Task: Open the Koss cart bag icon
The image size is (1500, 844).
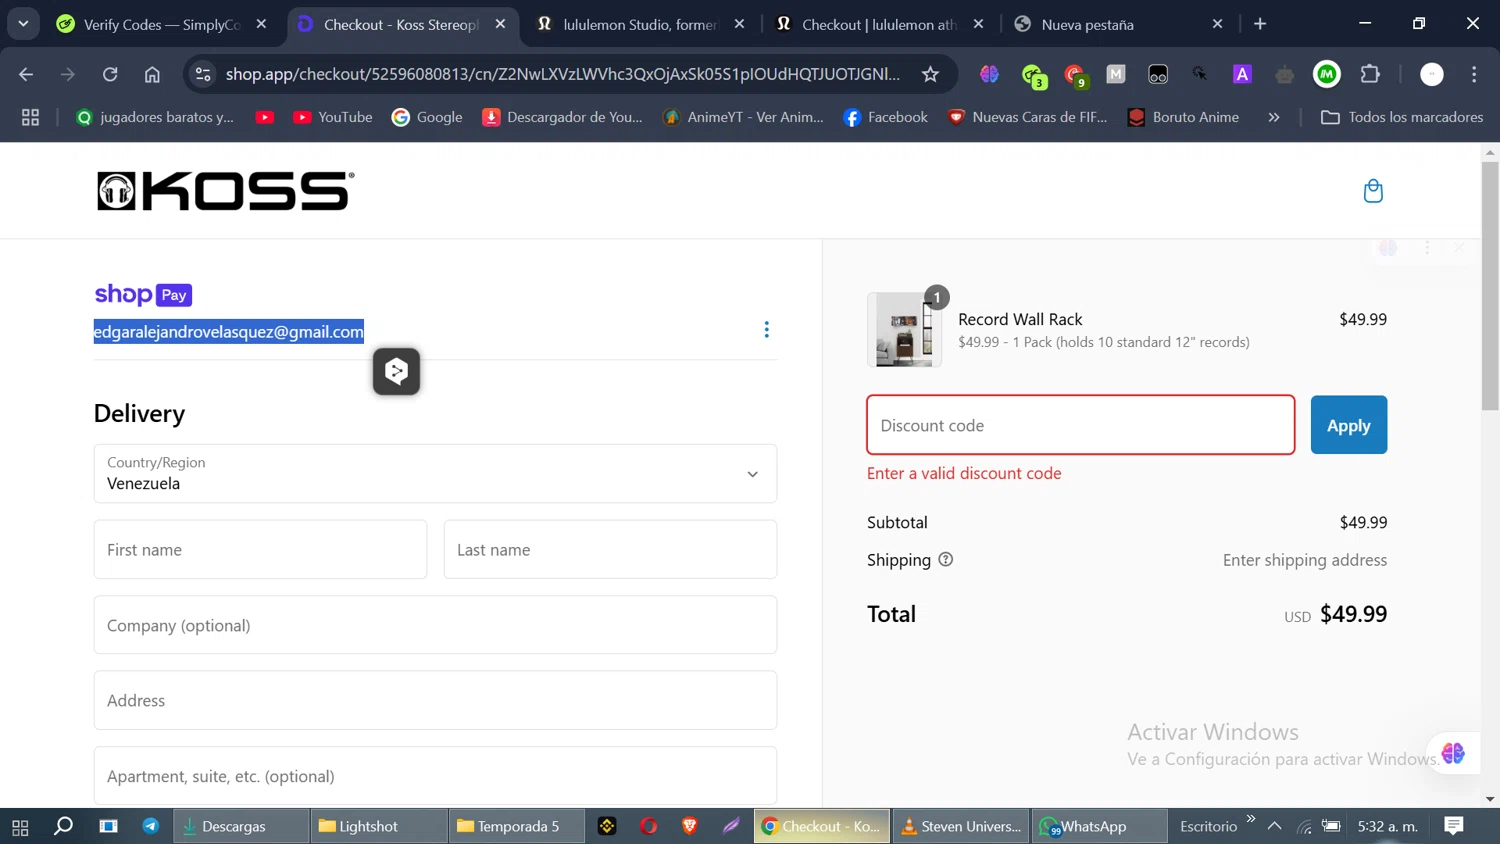Action: (x=1373, y=191)
